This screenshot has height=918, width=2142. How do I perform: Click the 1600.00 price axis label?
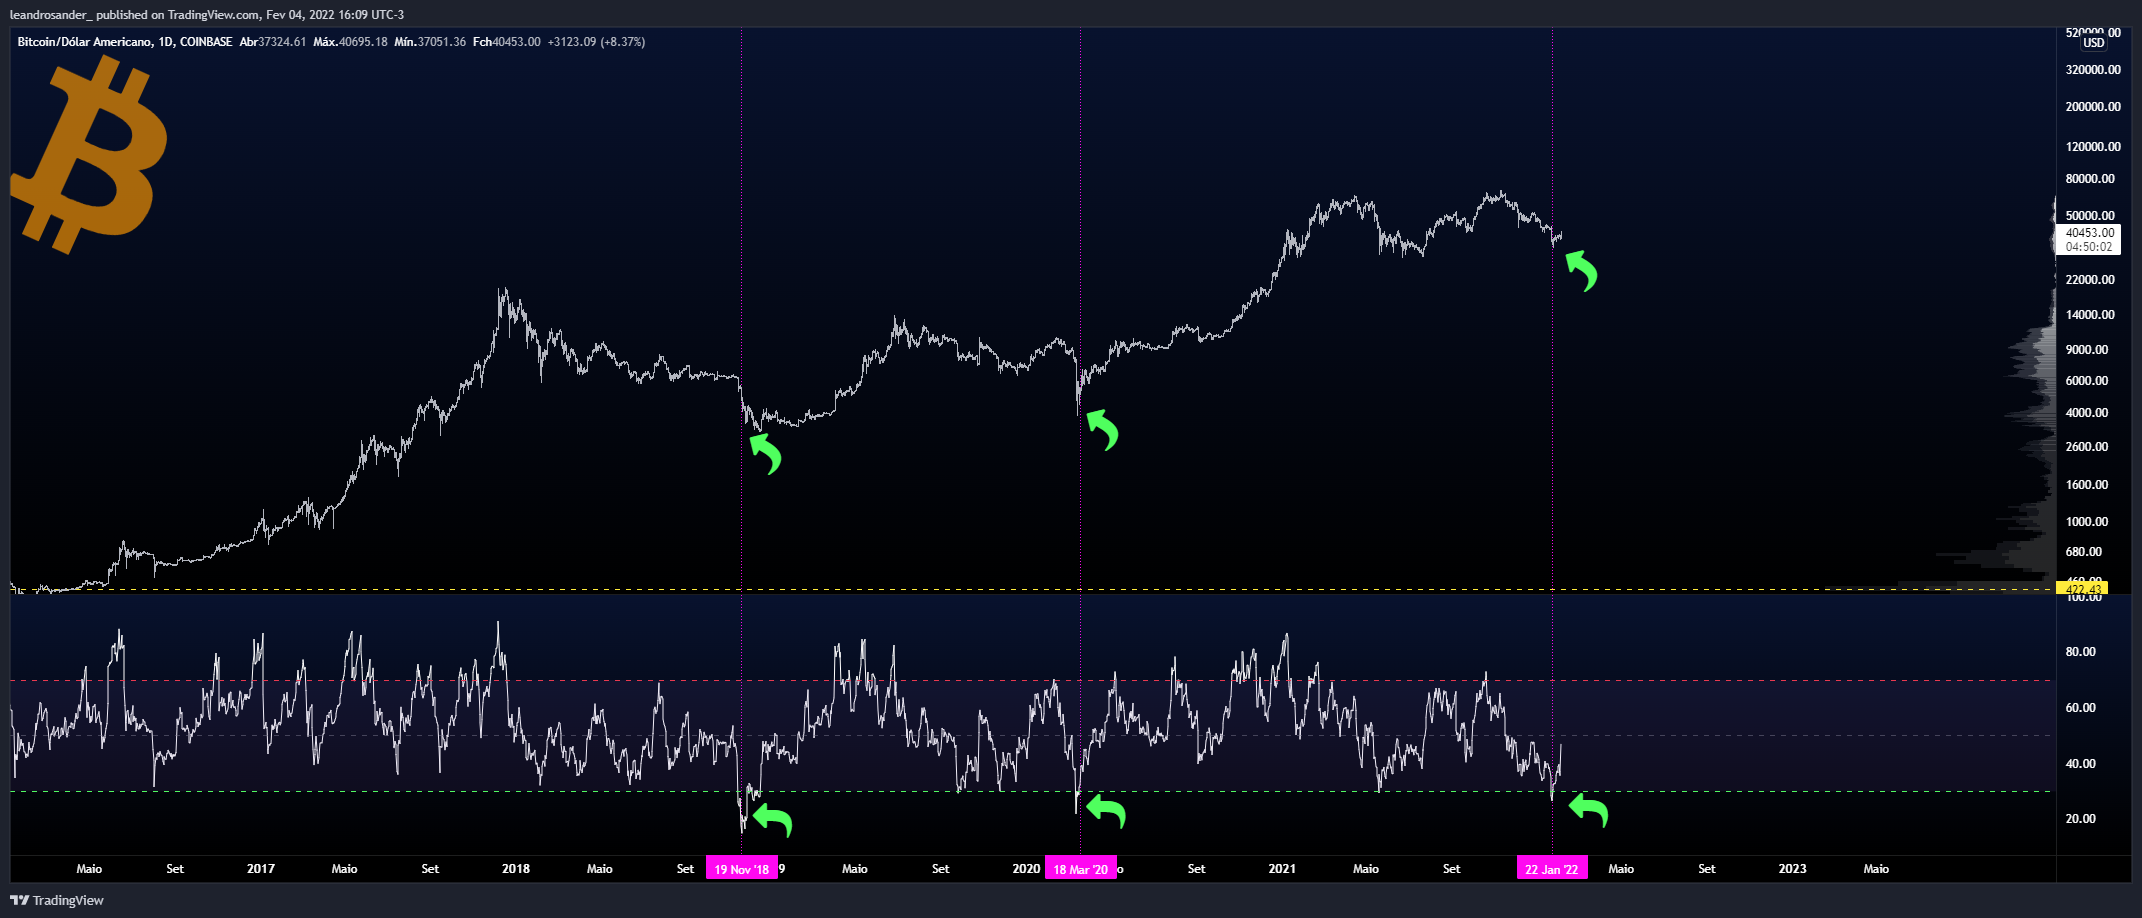coord(2087,485)
